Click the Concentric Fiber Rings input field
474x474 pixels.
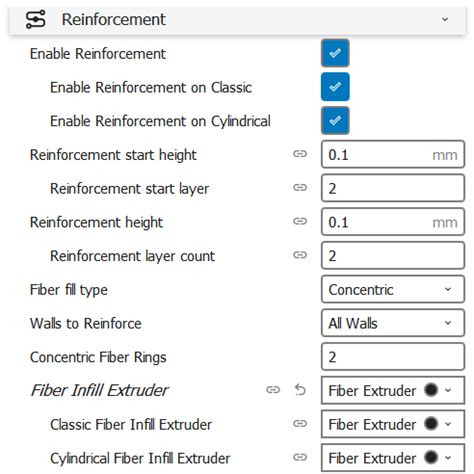point(393,357)
